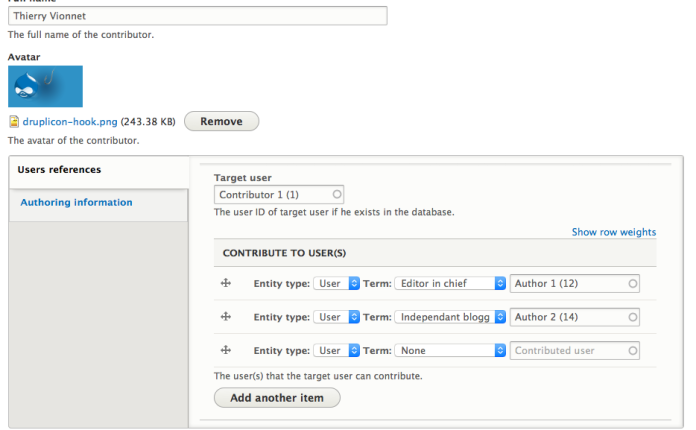Click the CONTRIBUTE TO USER(S) table header
The height and width of the screenshot is (430, 696).
[435, 253]
